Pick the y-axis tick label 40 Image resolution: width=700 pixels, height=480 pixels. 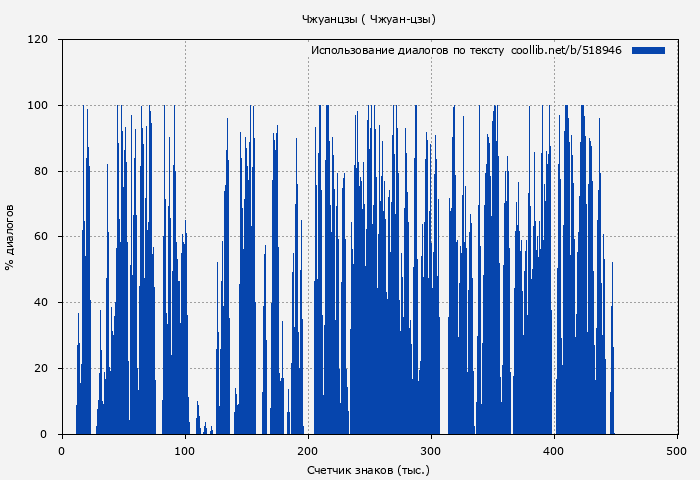coord(41,303)
